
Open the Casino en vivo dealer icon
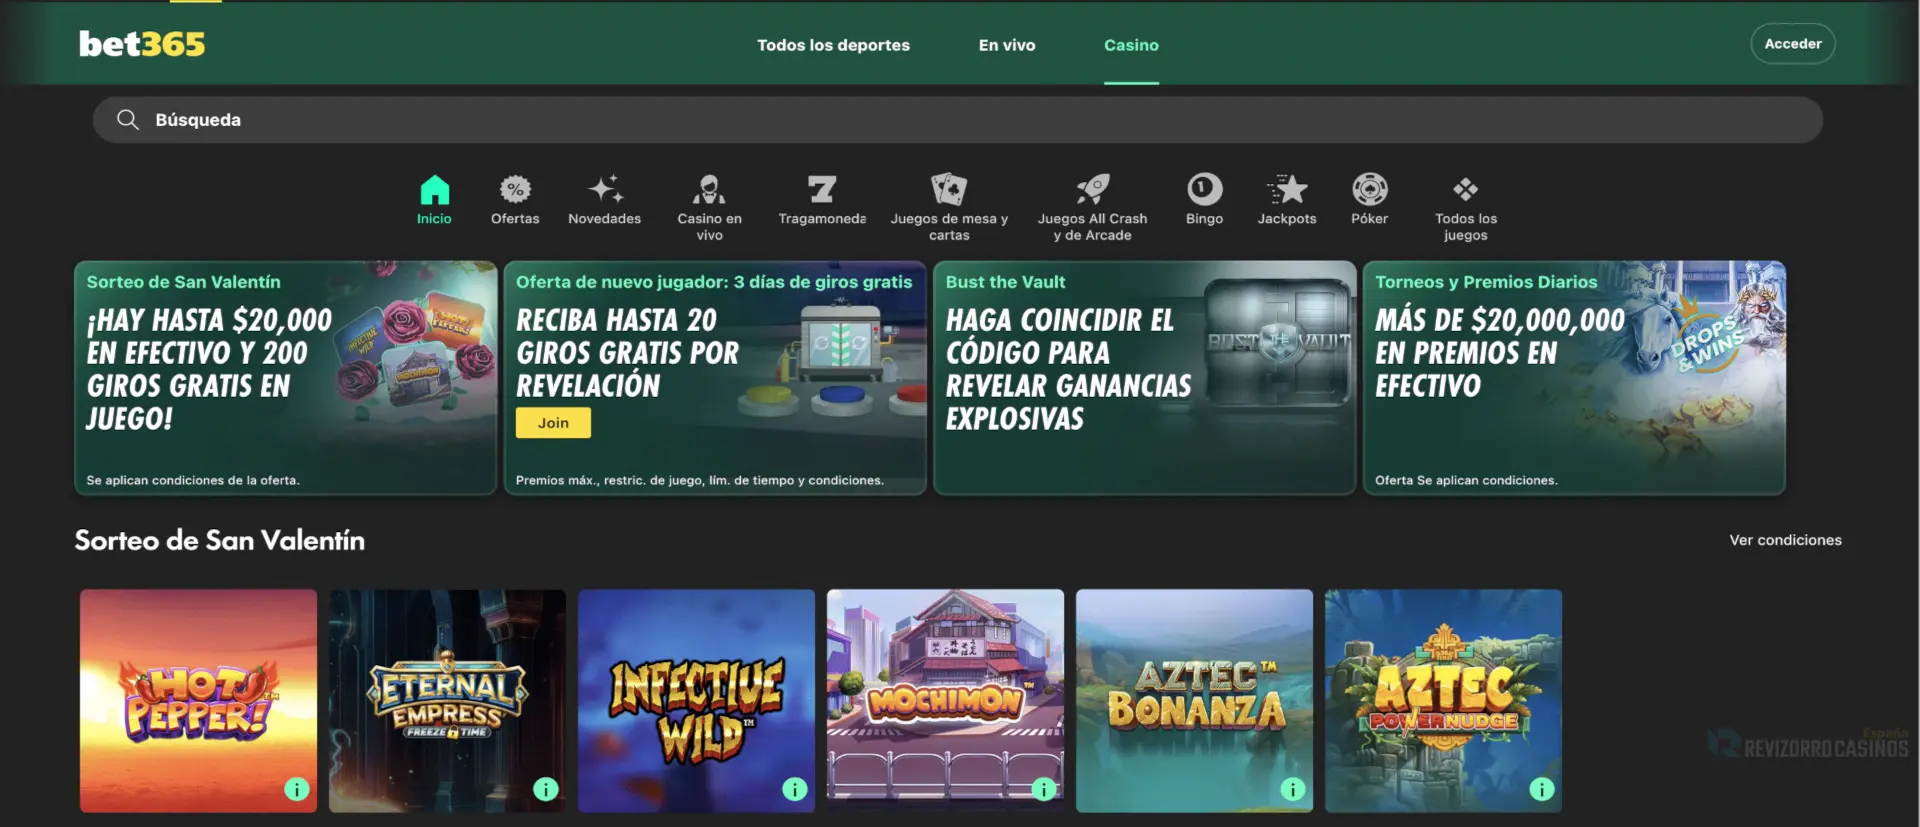(x=709, y=189)
